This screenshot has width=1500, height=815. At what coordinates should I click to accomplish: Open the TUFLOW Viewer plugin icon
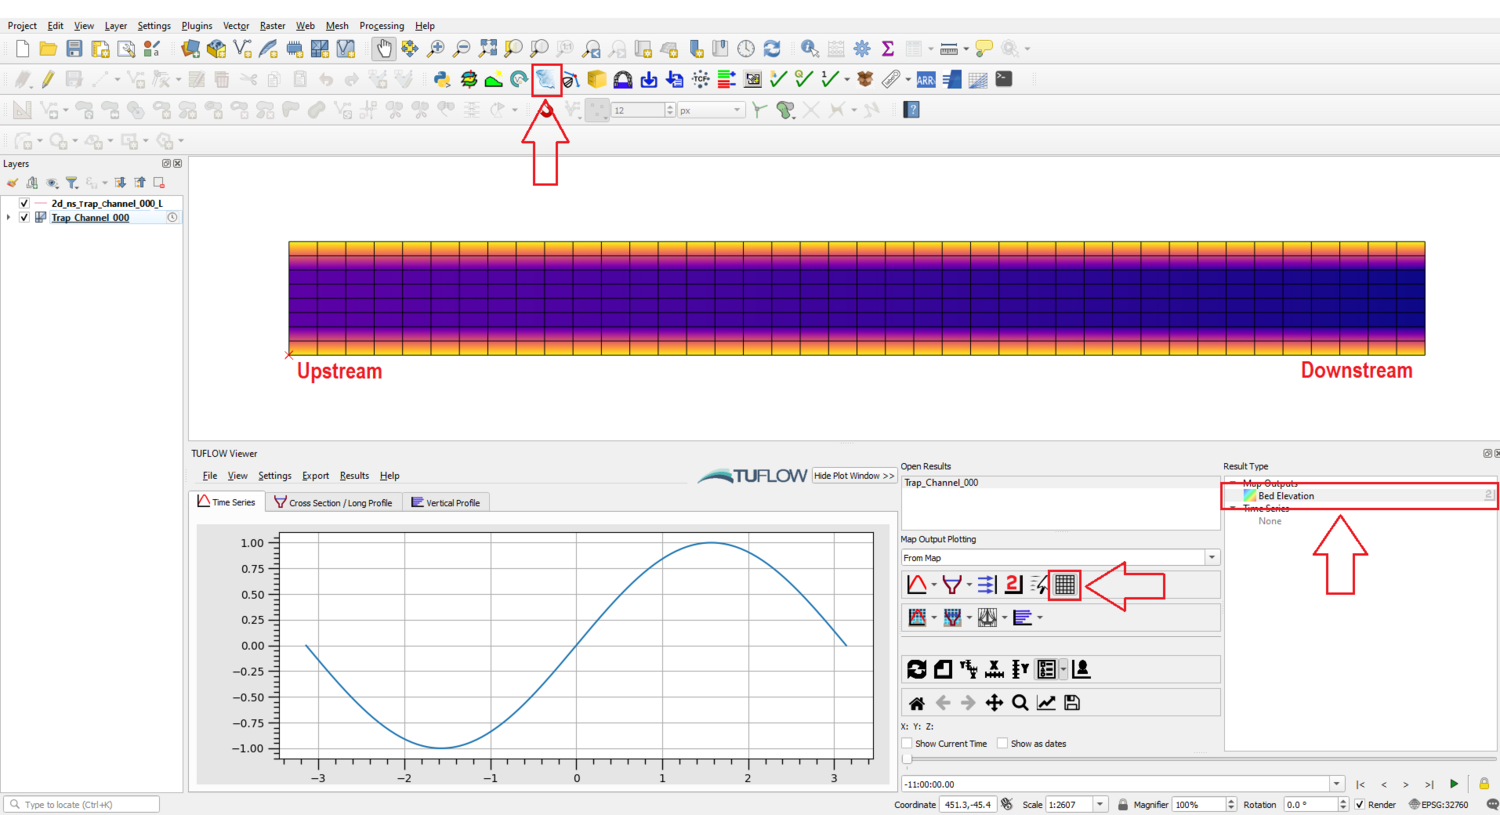coord(545,80)
